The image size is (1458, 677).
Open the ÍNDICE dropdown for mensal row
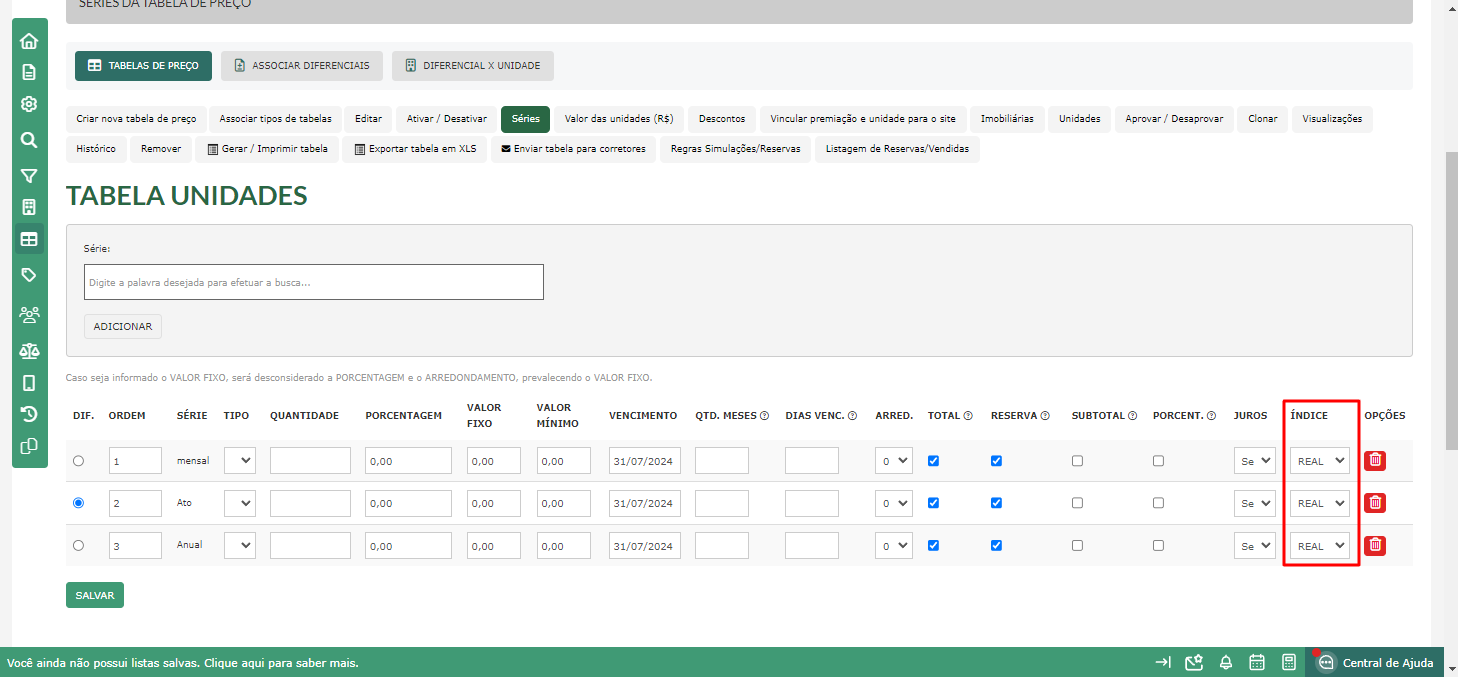(1320, 461)
